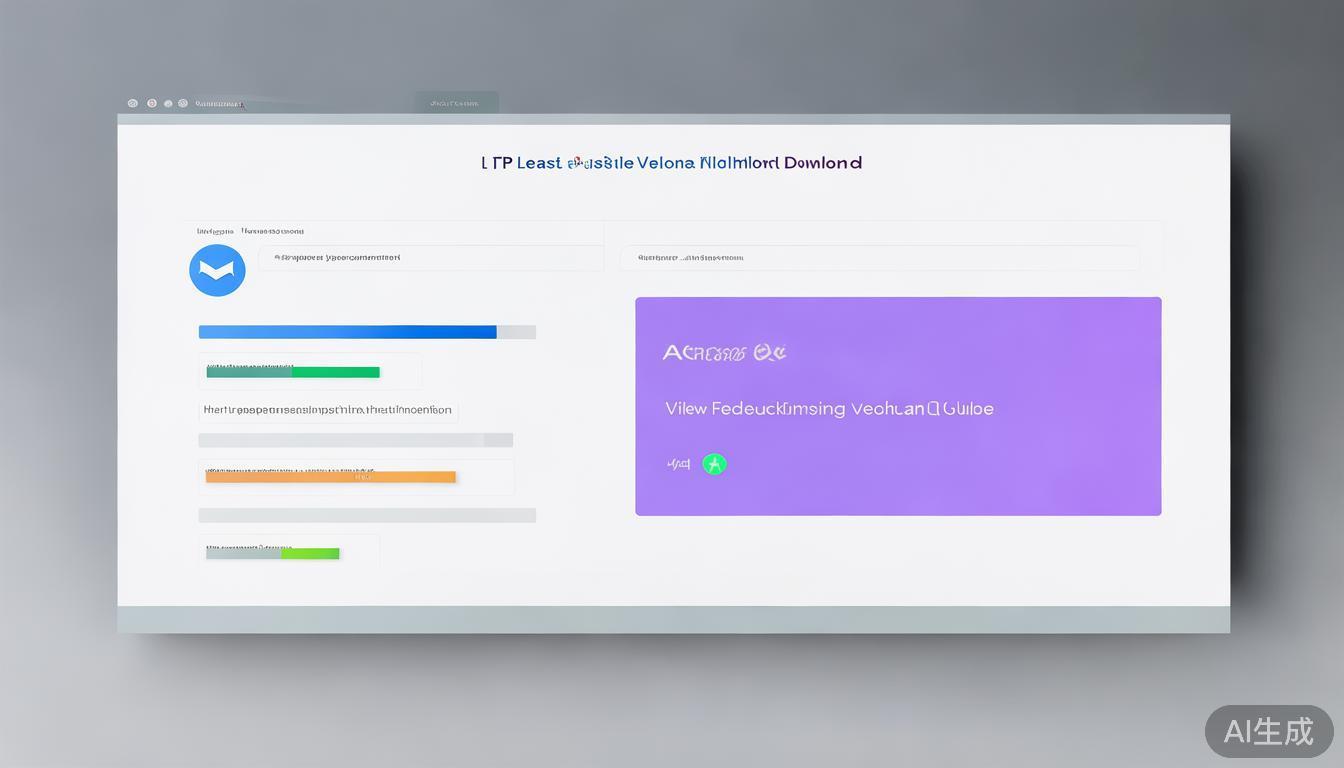Select the gray tab above the window
The width and height of the screenshot is (1344, 768).
[456, 102]
